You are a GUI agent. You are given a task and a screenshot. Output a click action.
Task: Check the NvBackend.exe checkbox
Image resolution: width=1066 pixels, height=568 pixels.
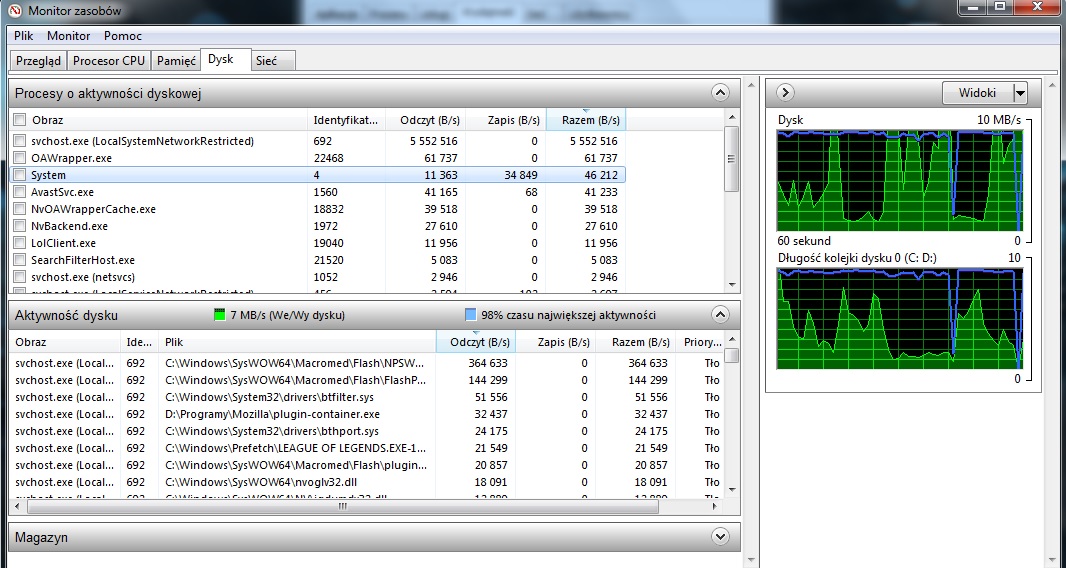[20, 226]
